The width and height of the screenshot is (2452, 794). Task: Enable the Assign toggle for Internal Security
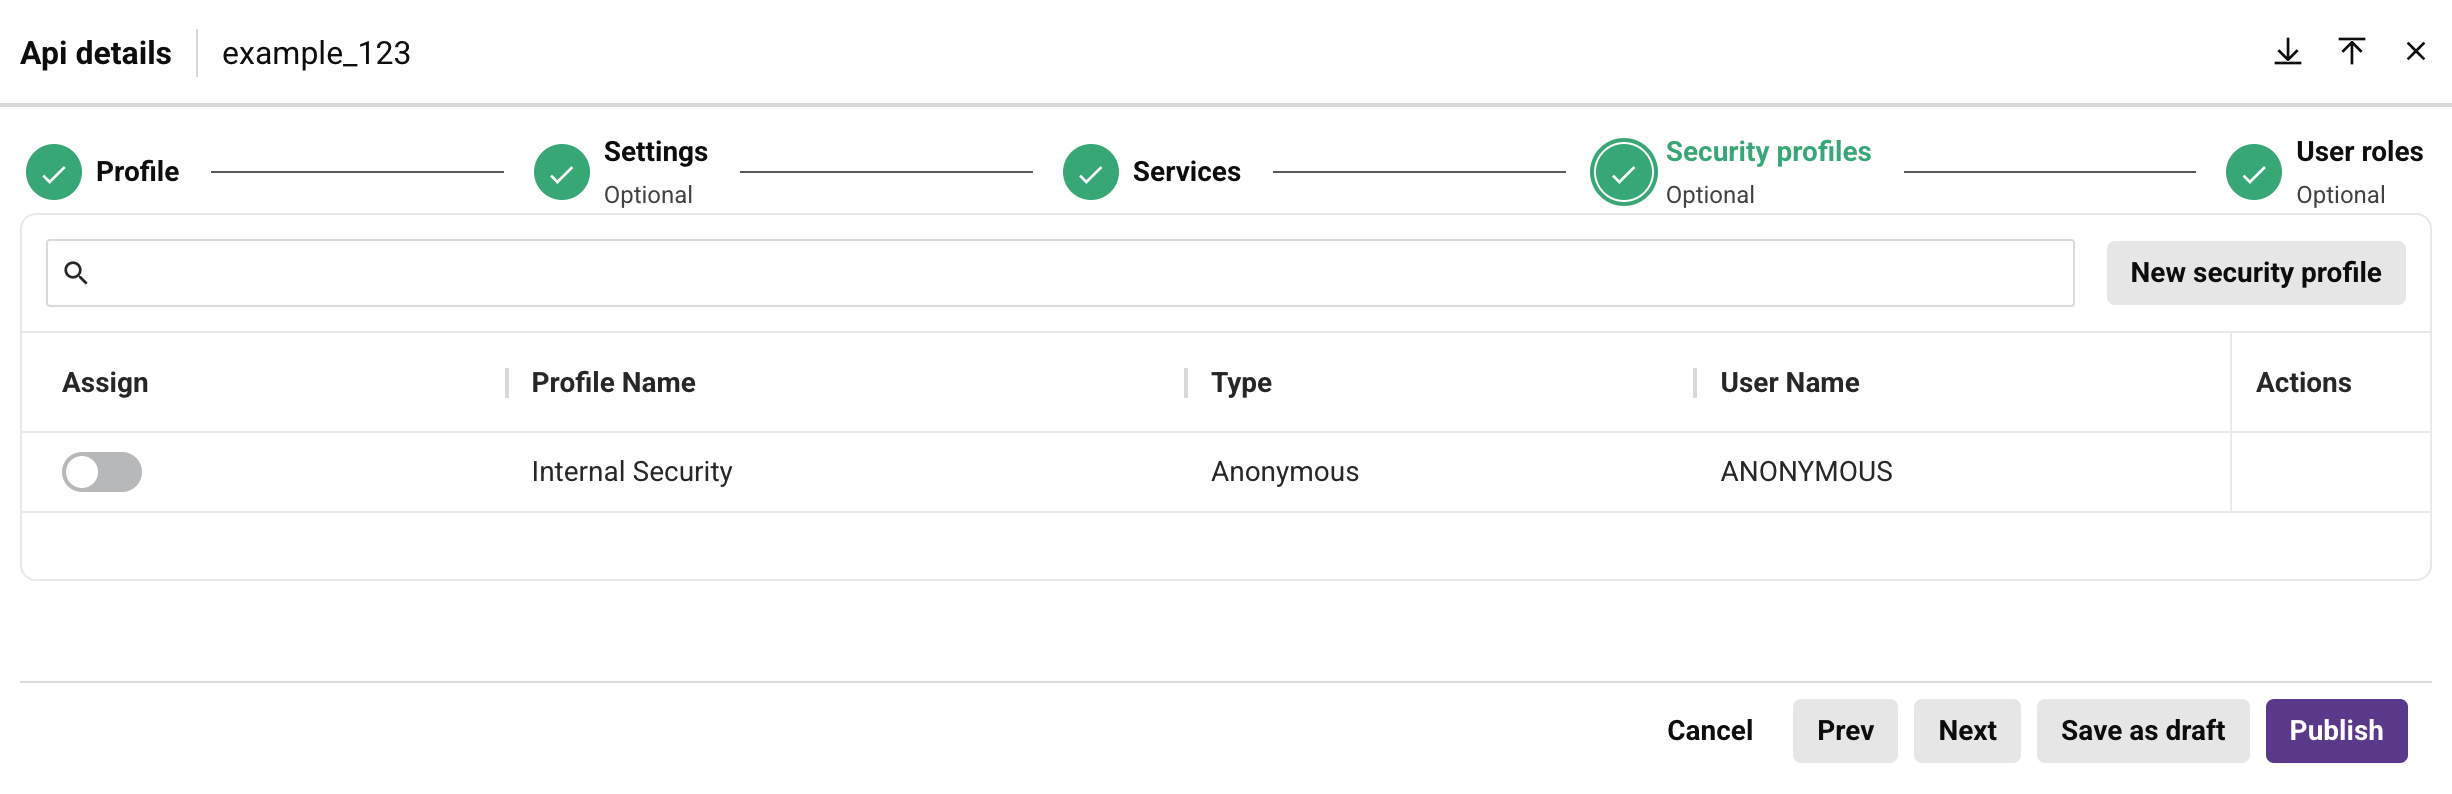coord(101,471)
